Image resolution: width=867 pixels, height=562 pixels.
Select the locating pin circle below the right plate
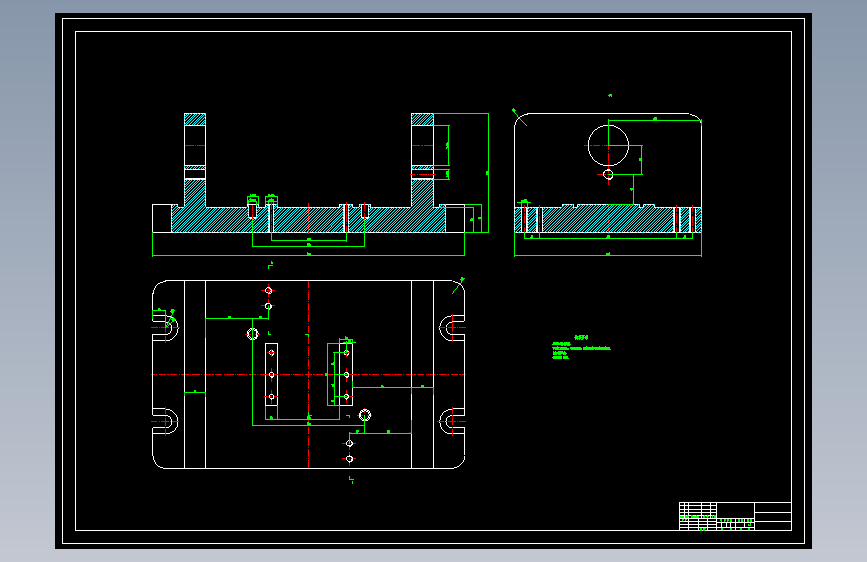(x=365, y=415)
